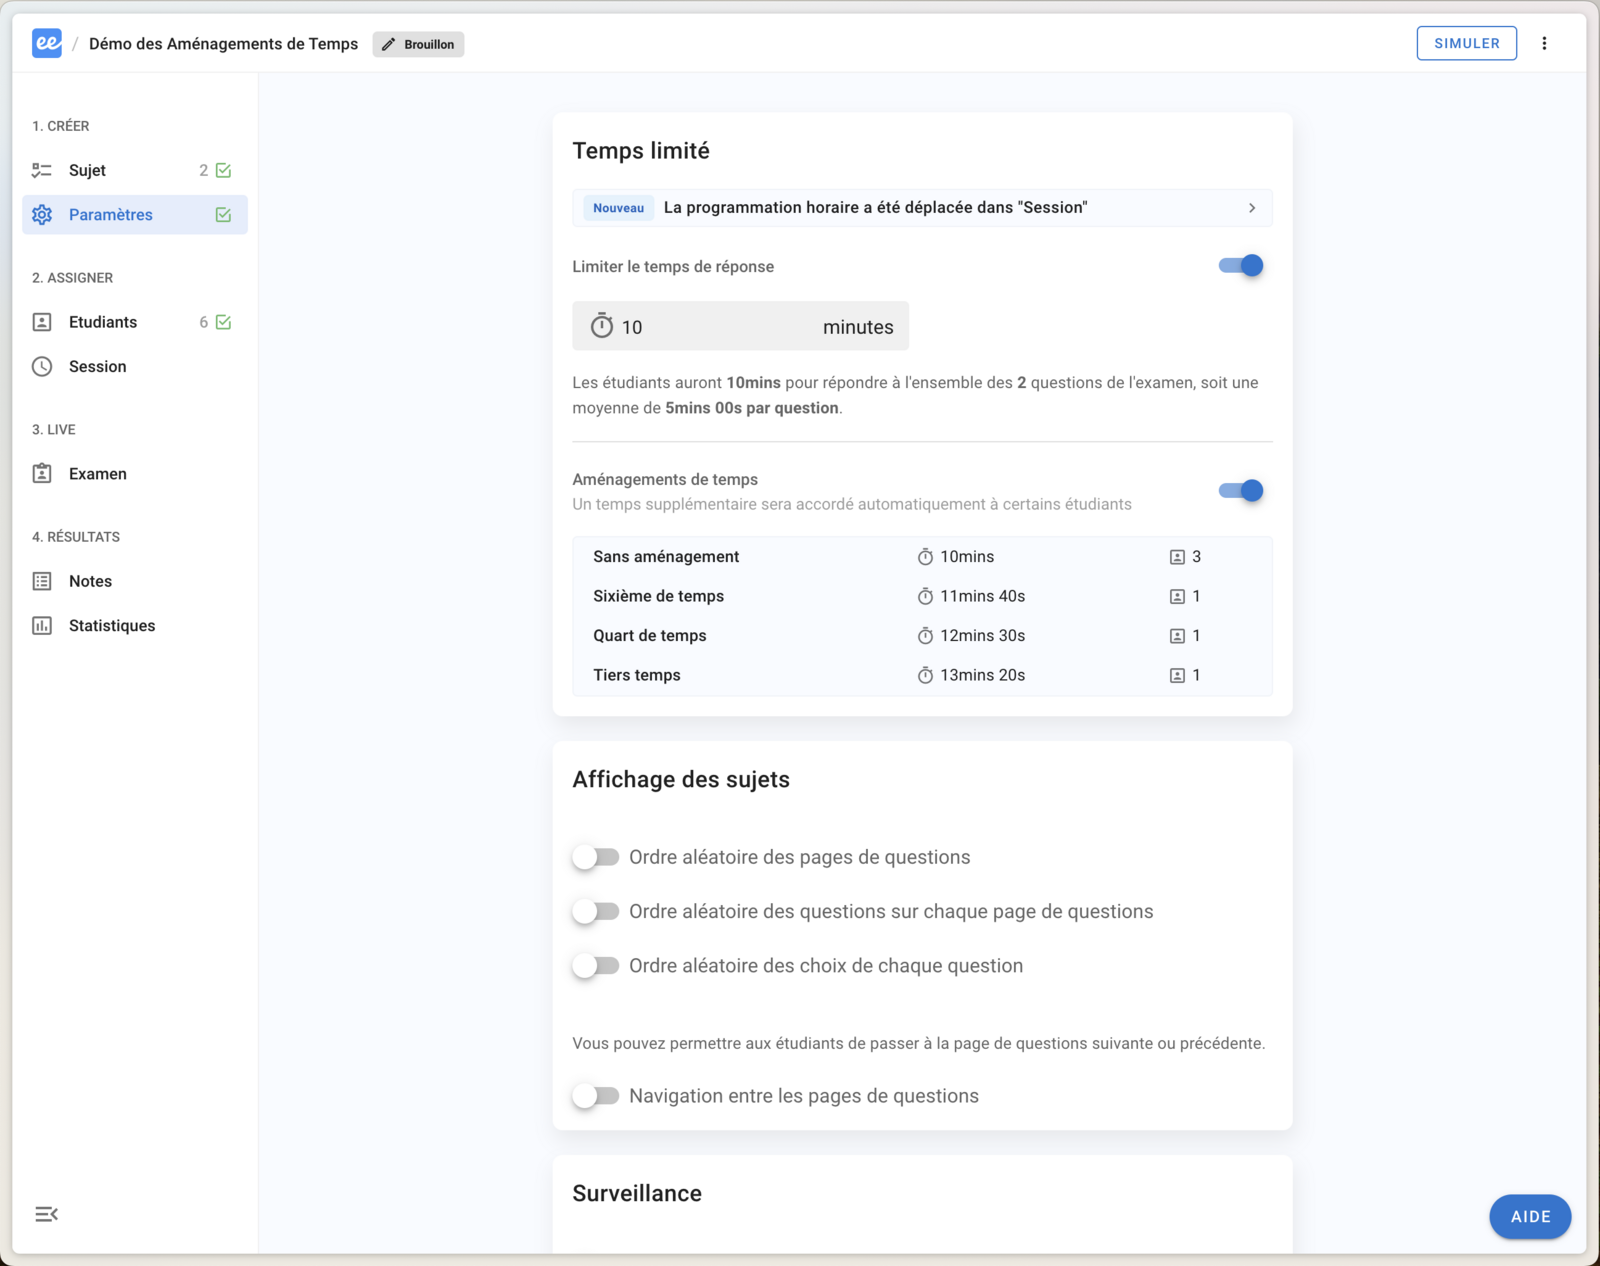Click the minutes duration input field
Image resolution: width=1600 pixels, height=1266 pixels.
720,327
